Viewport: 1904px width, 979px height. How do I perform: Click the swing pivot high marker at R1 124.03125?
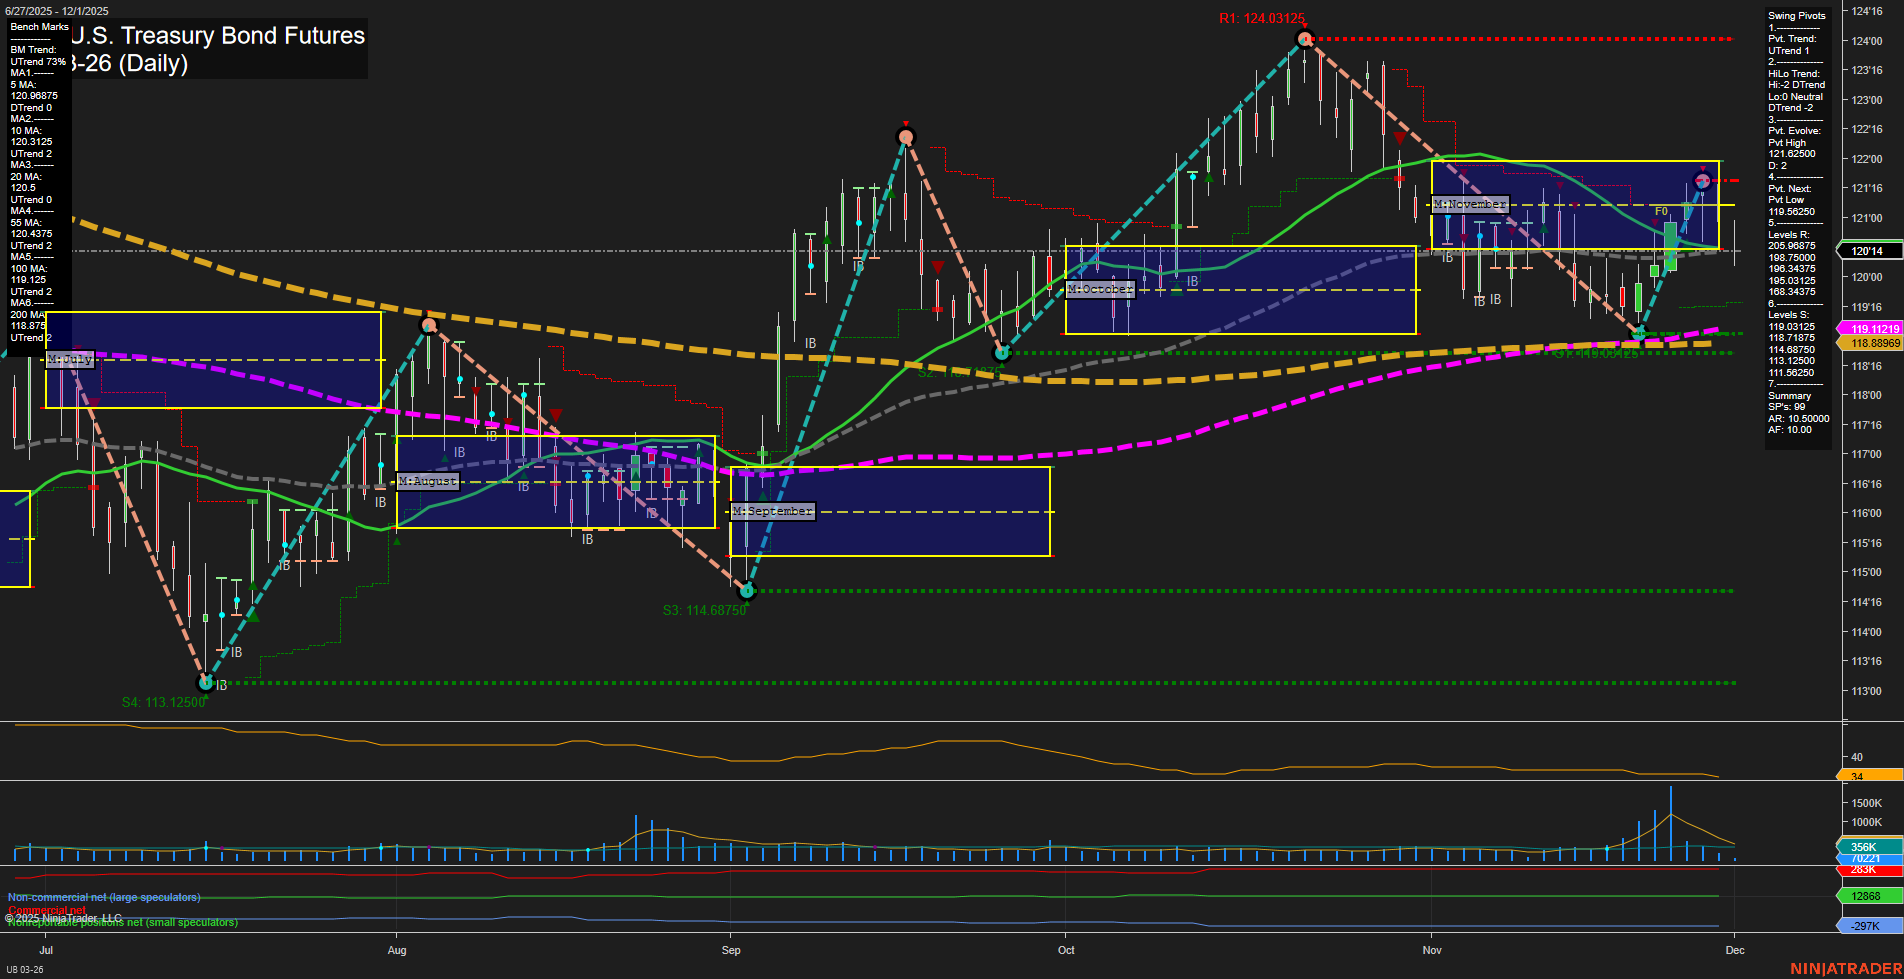point(1304,39)
